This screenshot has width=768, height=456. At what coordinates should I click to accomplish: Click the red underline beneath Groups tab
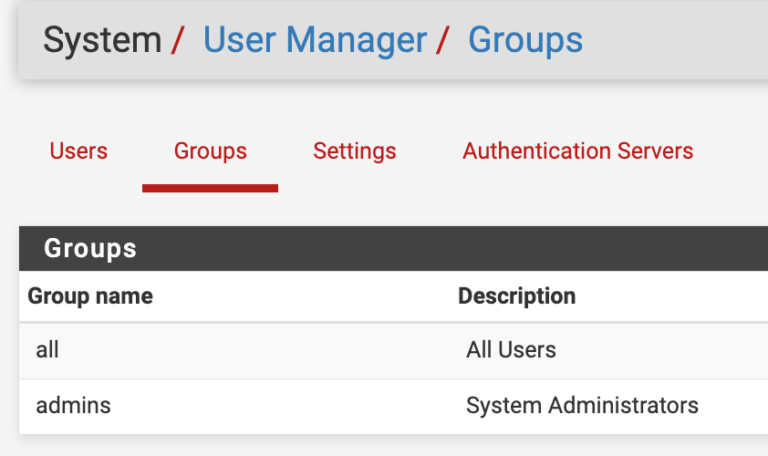pos(210,187)
